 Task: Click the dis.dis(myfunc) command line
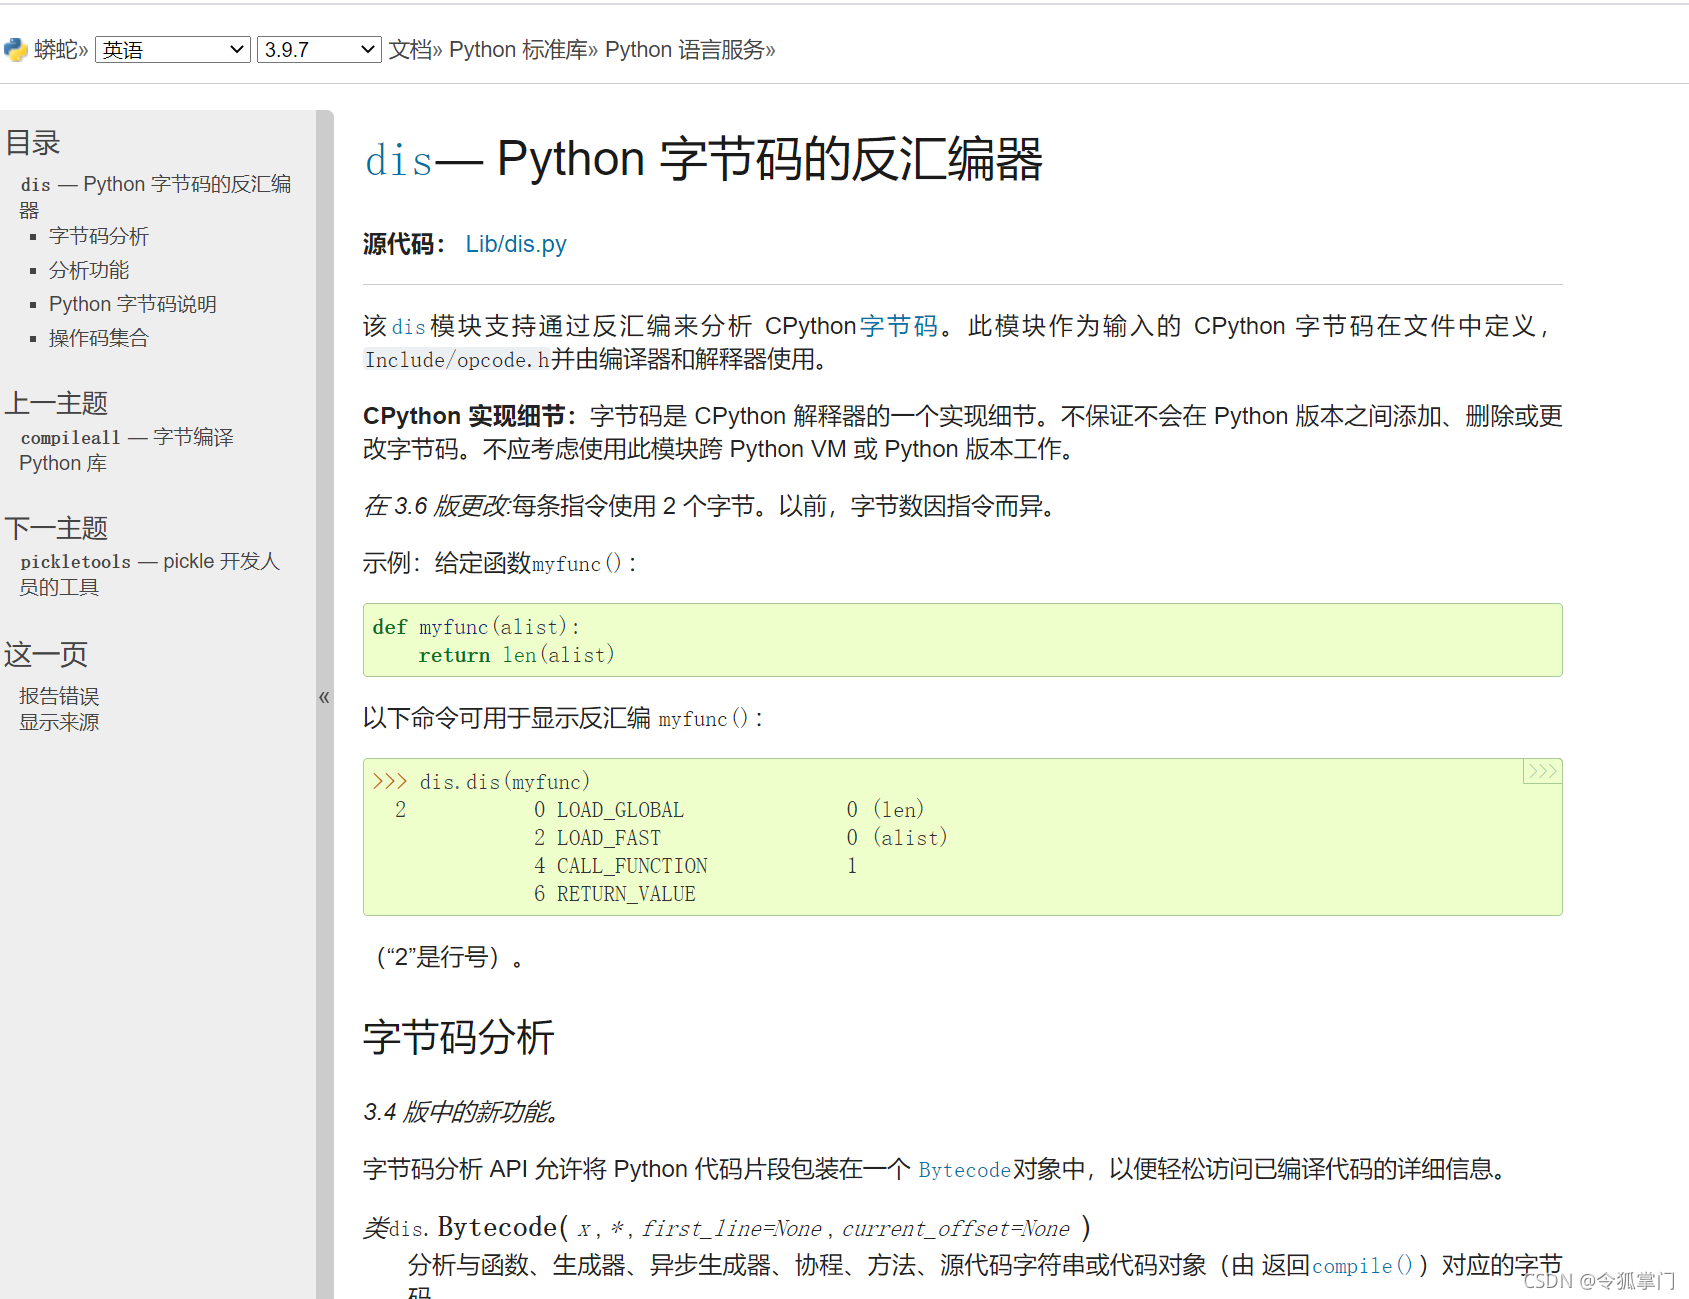(481, 782)
